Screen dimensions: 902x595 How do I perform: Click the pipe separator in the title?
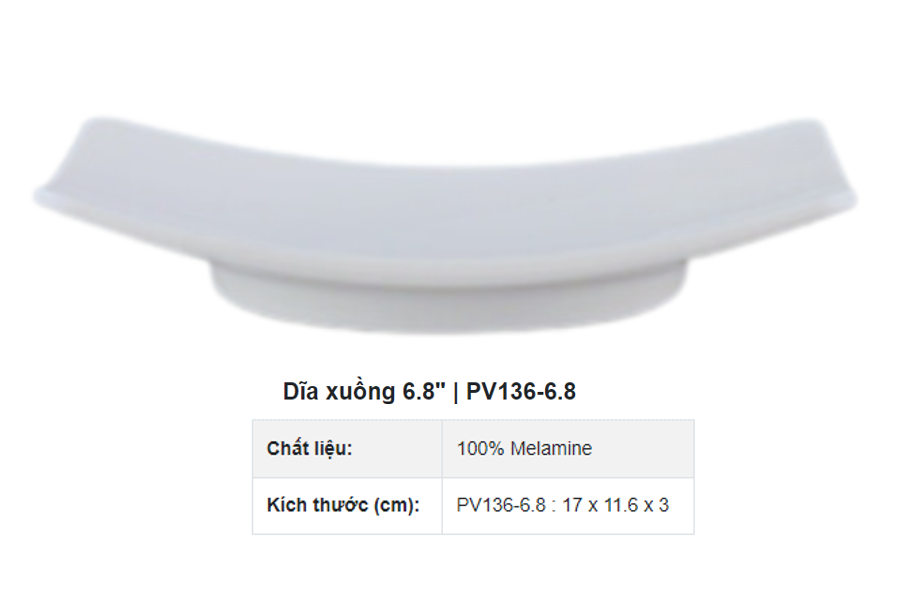[456, 392]
